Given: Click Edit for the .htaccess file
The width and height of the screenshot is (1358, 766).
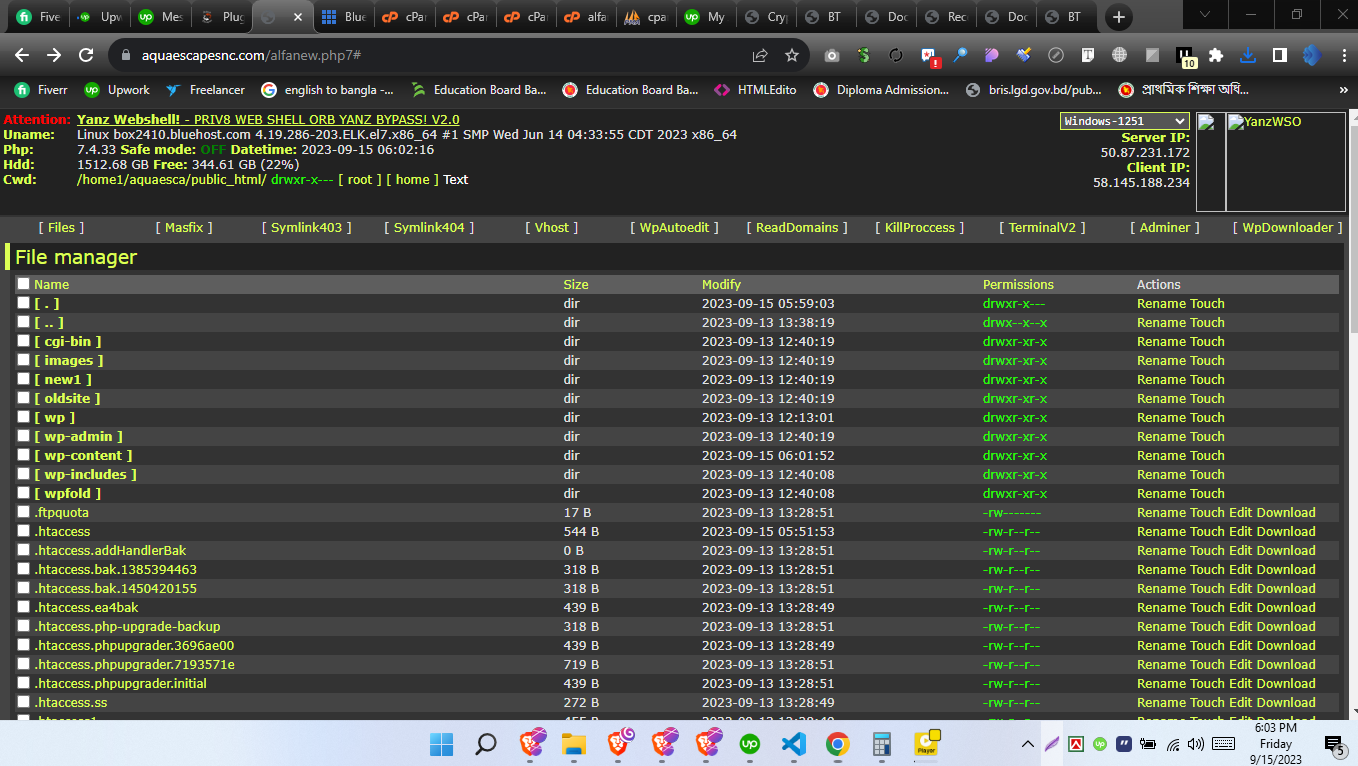Looking at the screenshot, I should pos(1240,531).
